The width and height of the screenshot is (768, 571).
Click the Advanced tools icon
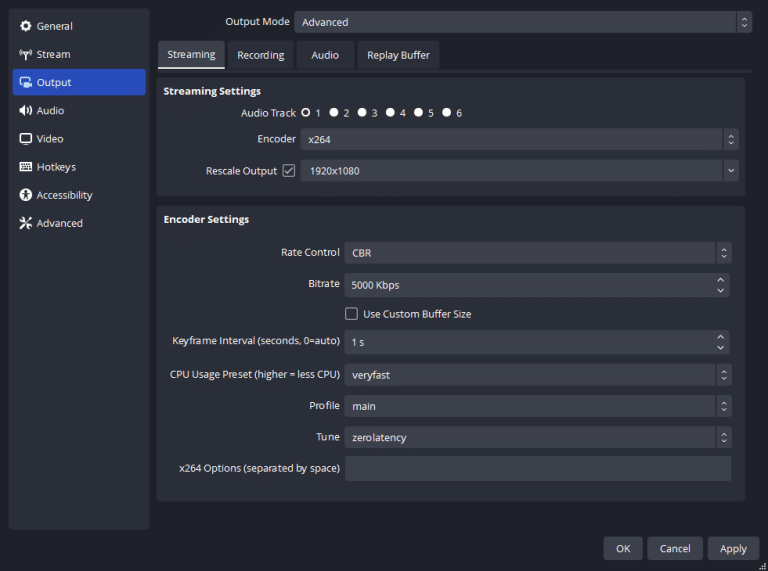click(x=25, y=223)
